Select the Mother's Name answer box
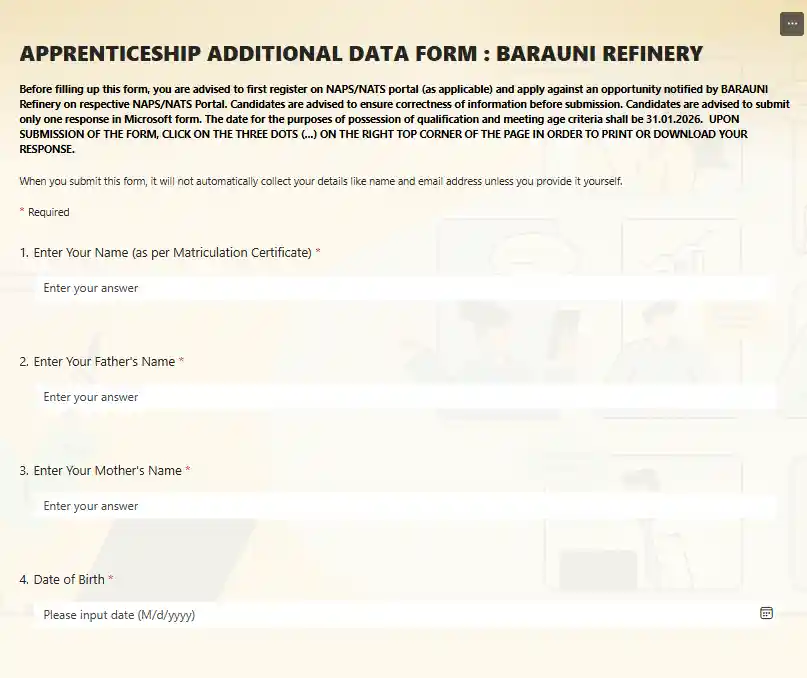Viewport: 807px width, 678px height. 404,506
